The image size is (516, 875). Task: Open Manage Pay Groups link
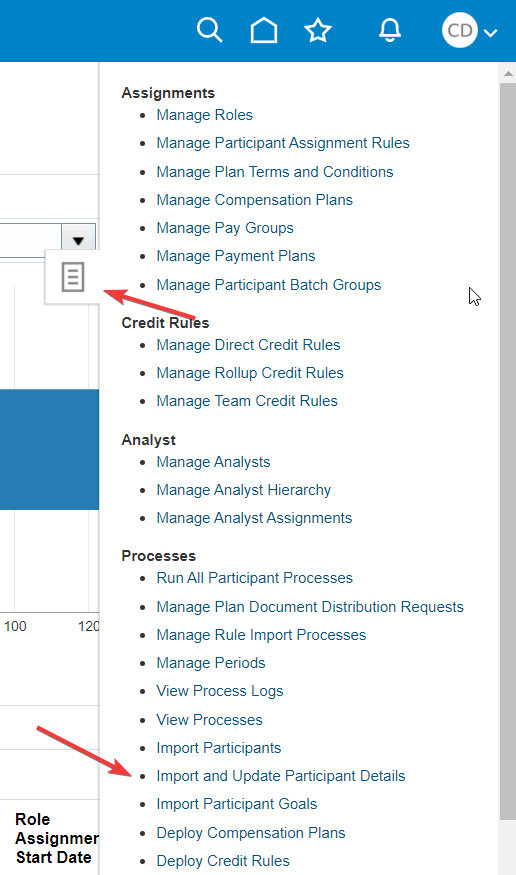coord(225,228)
